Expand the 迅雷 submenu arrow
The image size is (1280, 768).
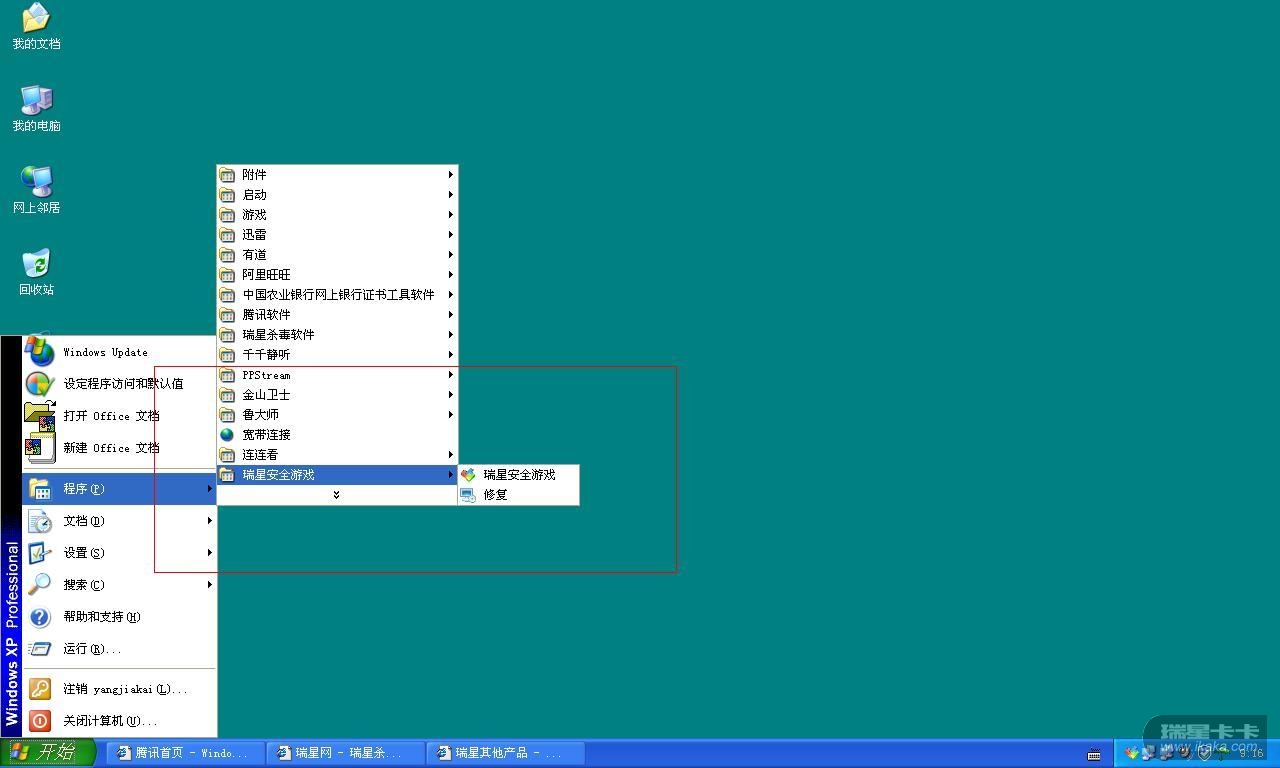pos(451,235)
